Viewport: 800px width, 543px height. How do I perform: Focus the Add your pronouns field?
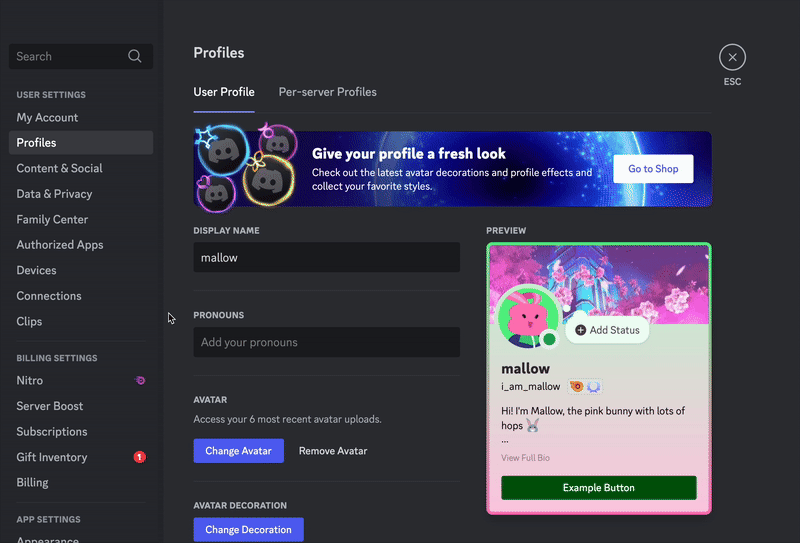(326, 342)
